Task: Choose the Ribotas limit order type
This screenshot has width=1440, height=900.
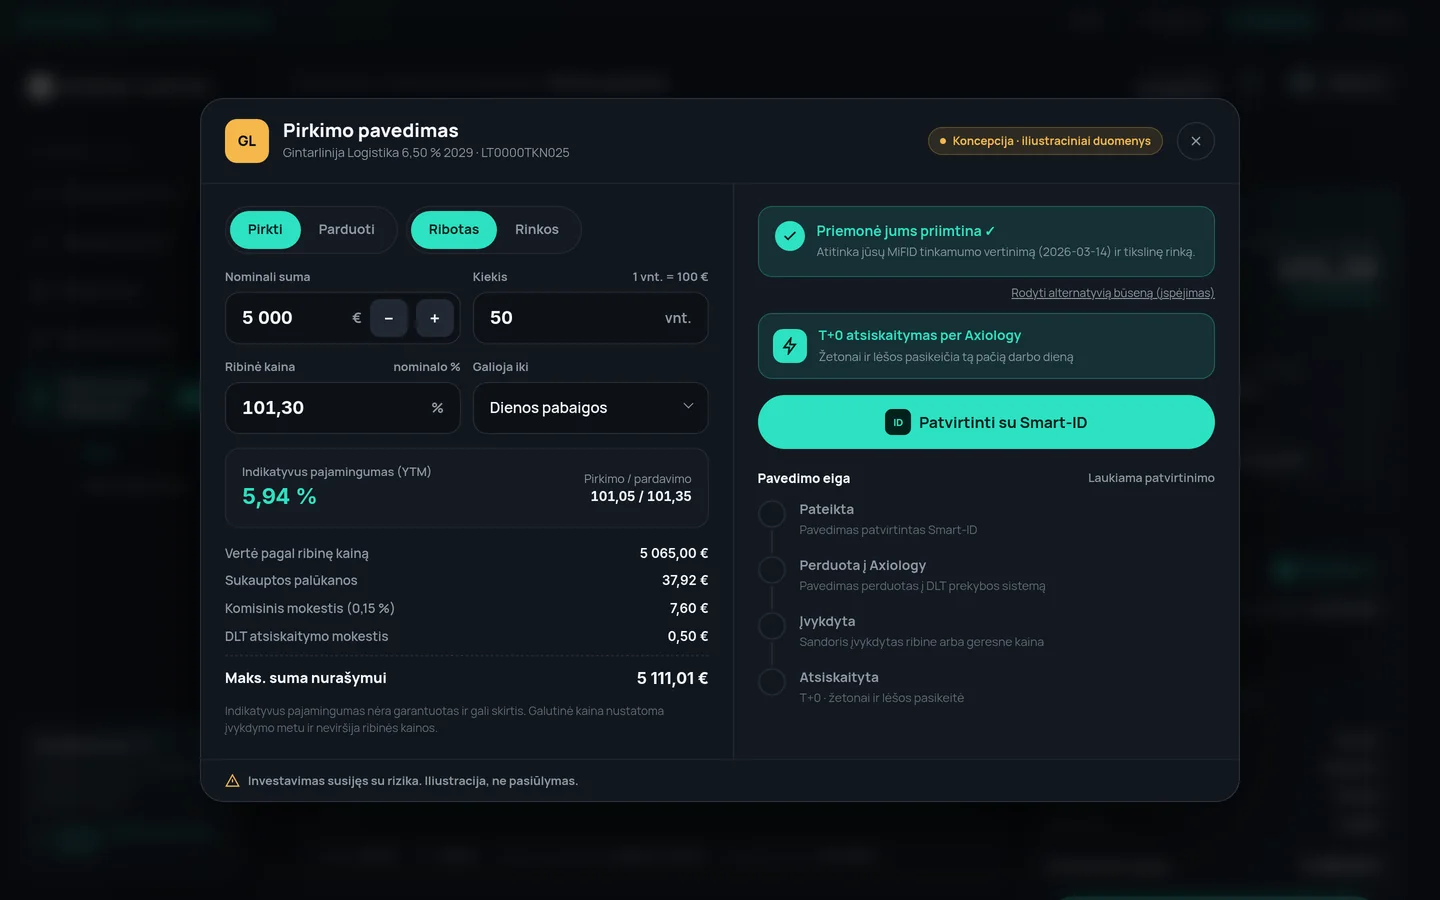Action: coord(454,230)
